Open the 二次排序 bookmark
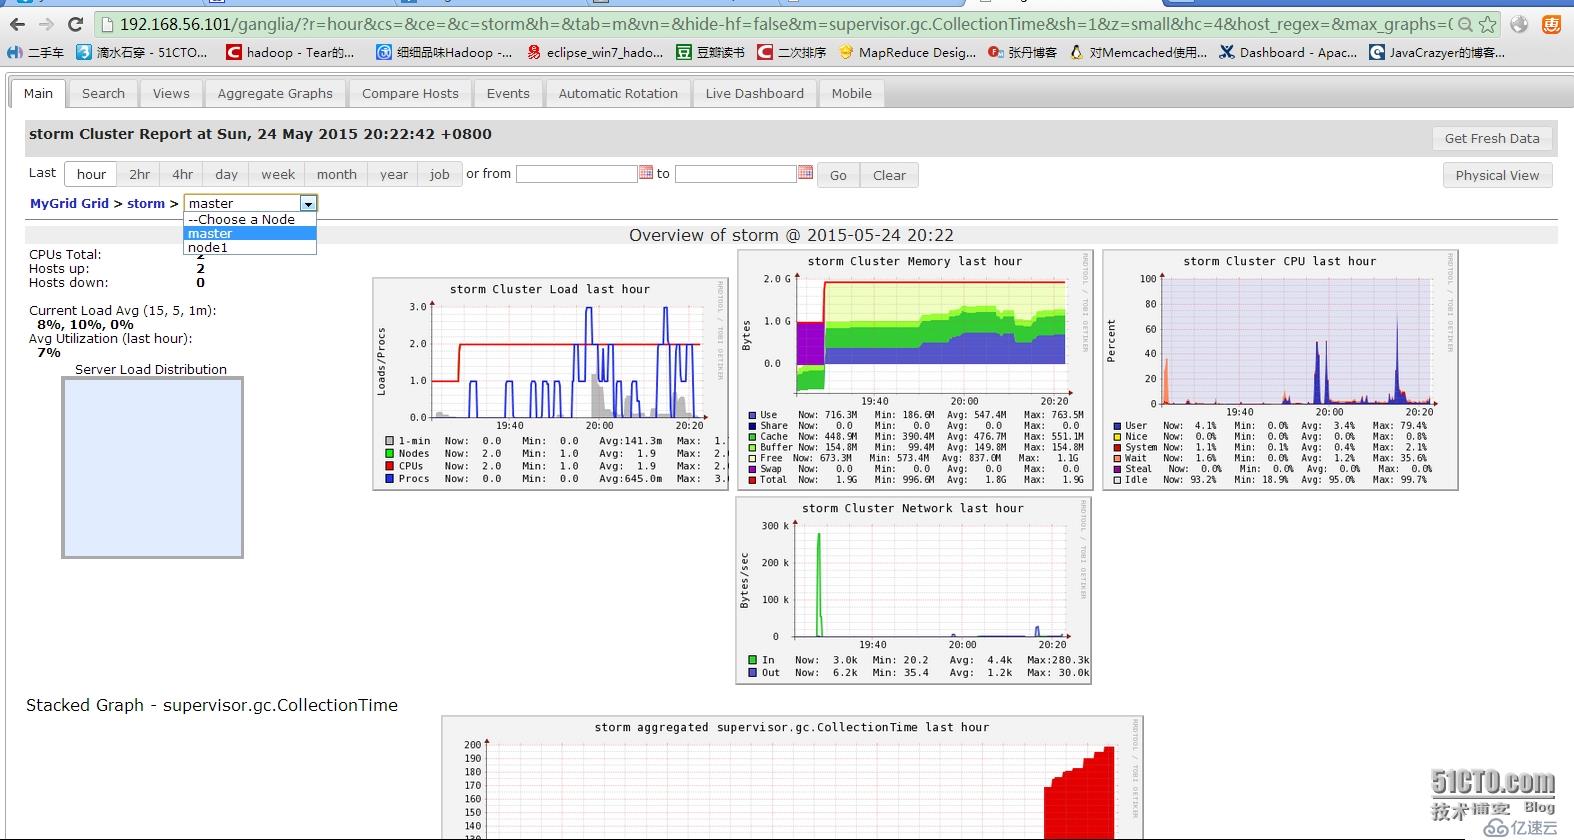 [792, 52]
